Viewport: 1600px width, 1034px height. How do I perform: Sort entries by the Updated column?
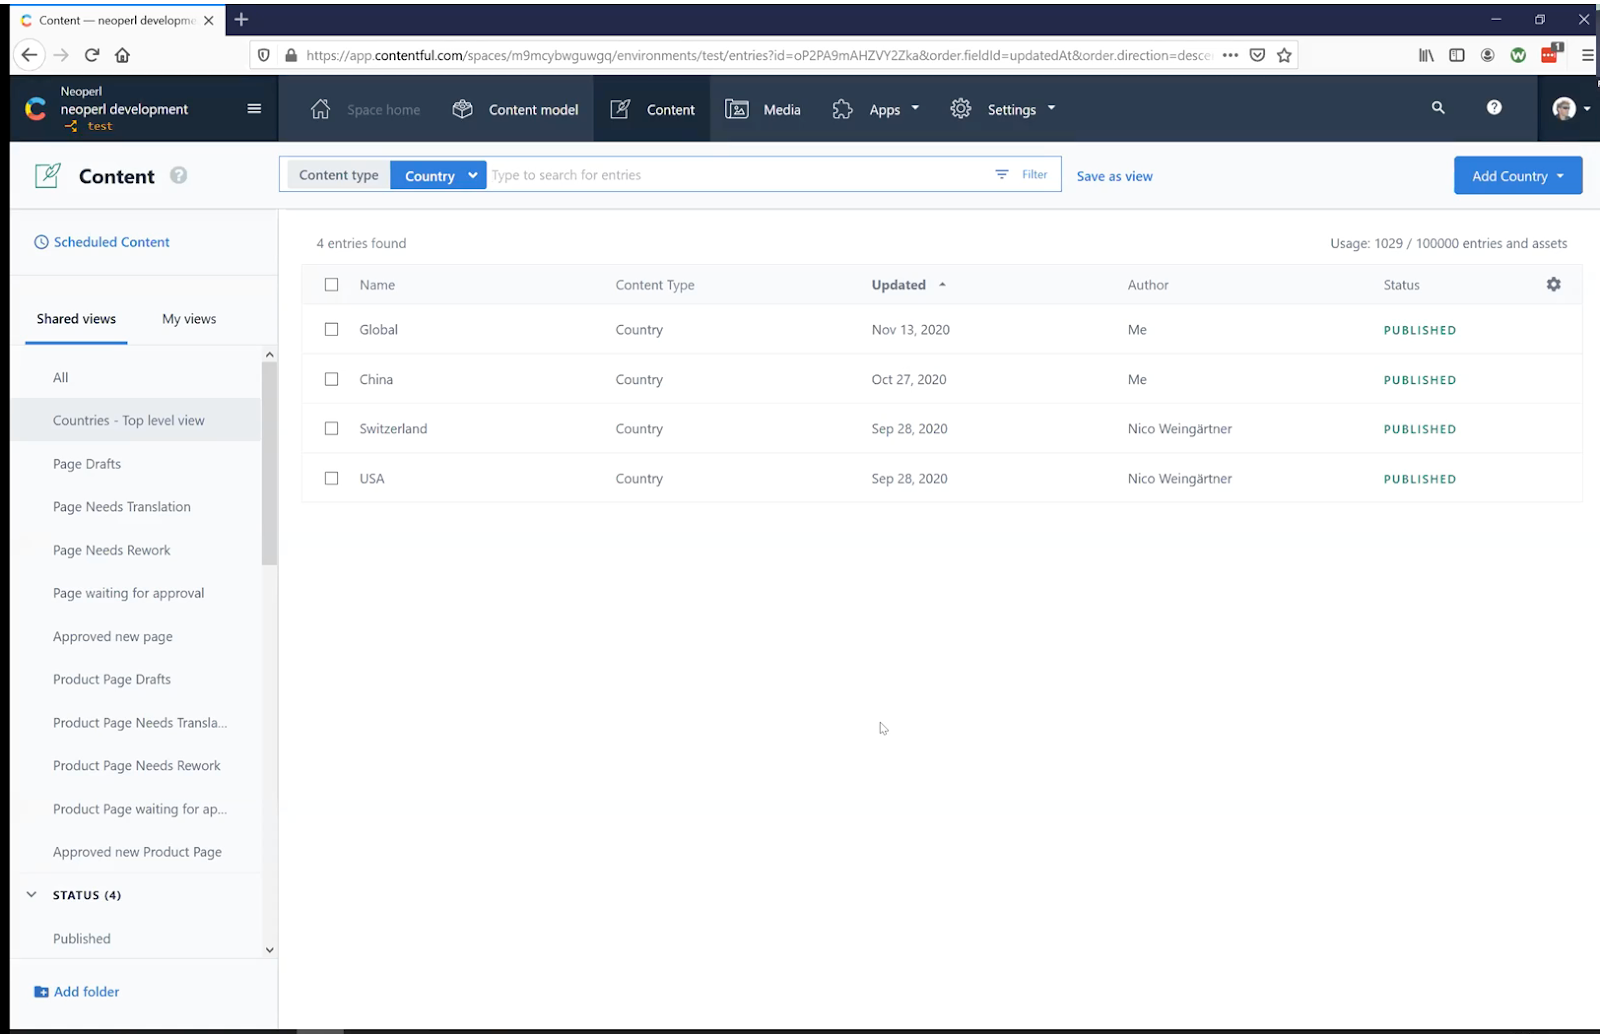point(908,285)
